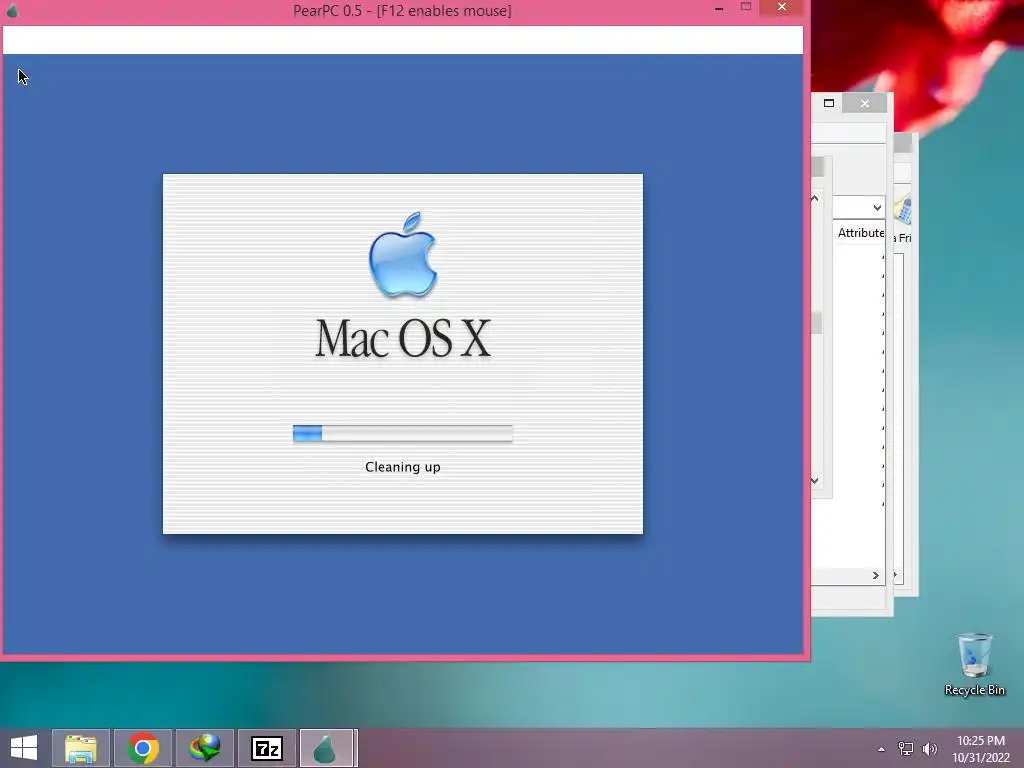Open the dropdown in the background window

click(877, 208)
